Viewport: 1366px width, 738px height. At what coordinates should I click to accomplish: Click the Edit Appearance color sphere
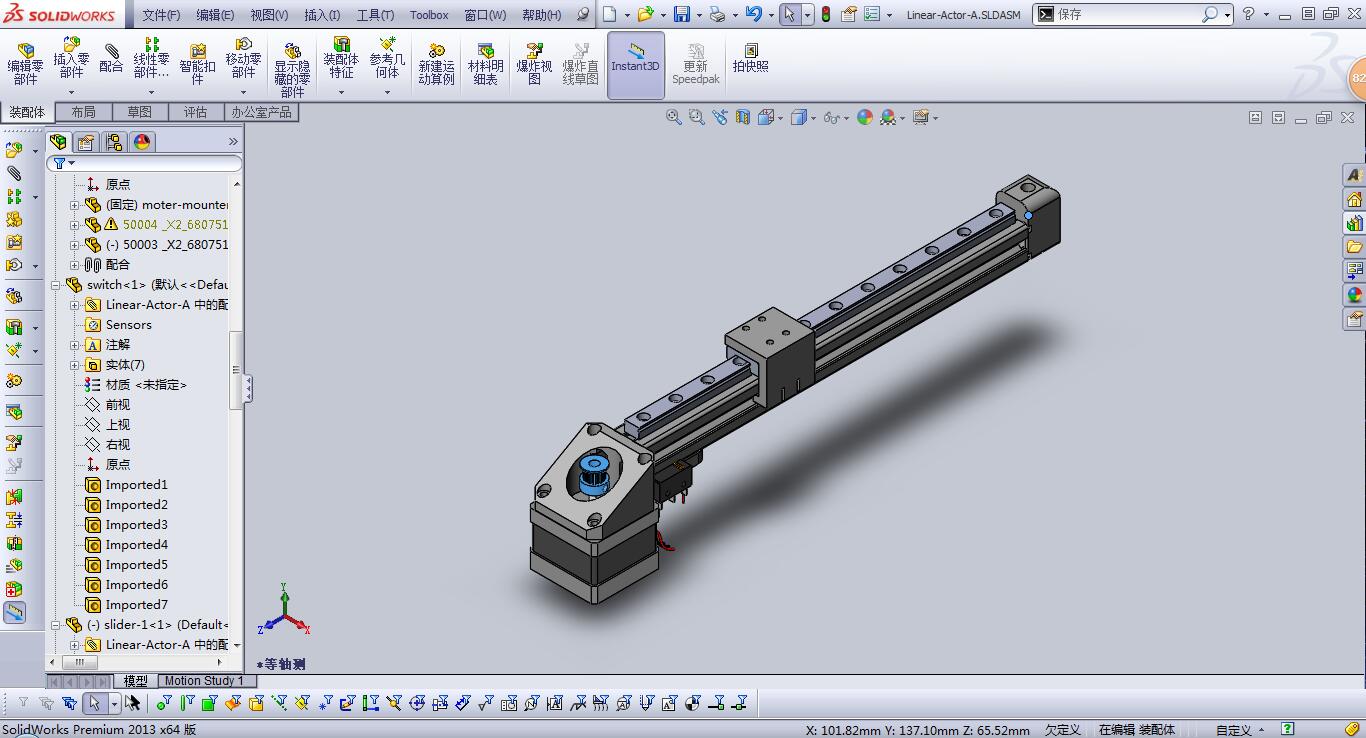click(864, 117)
